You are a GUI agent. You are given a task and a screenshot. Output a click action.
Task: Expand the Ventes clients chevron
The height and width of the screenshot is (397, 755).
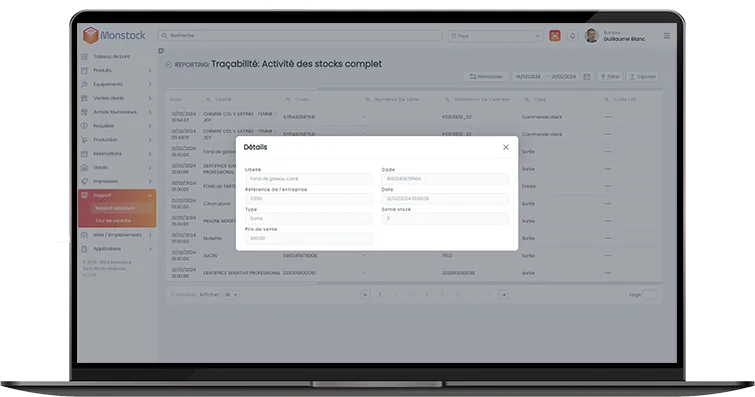150,98
